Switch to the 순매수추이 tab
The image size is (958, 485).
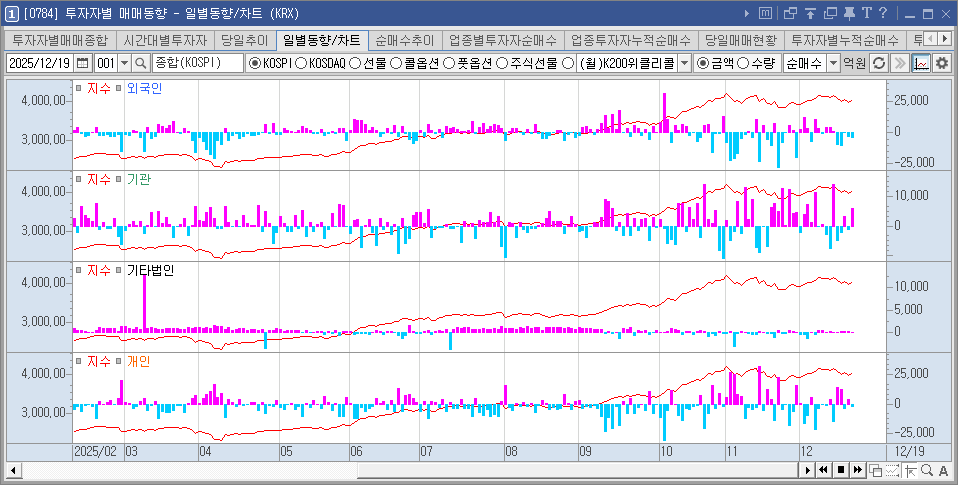(x=404, y=40)
